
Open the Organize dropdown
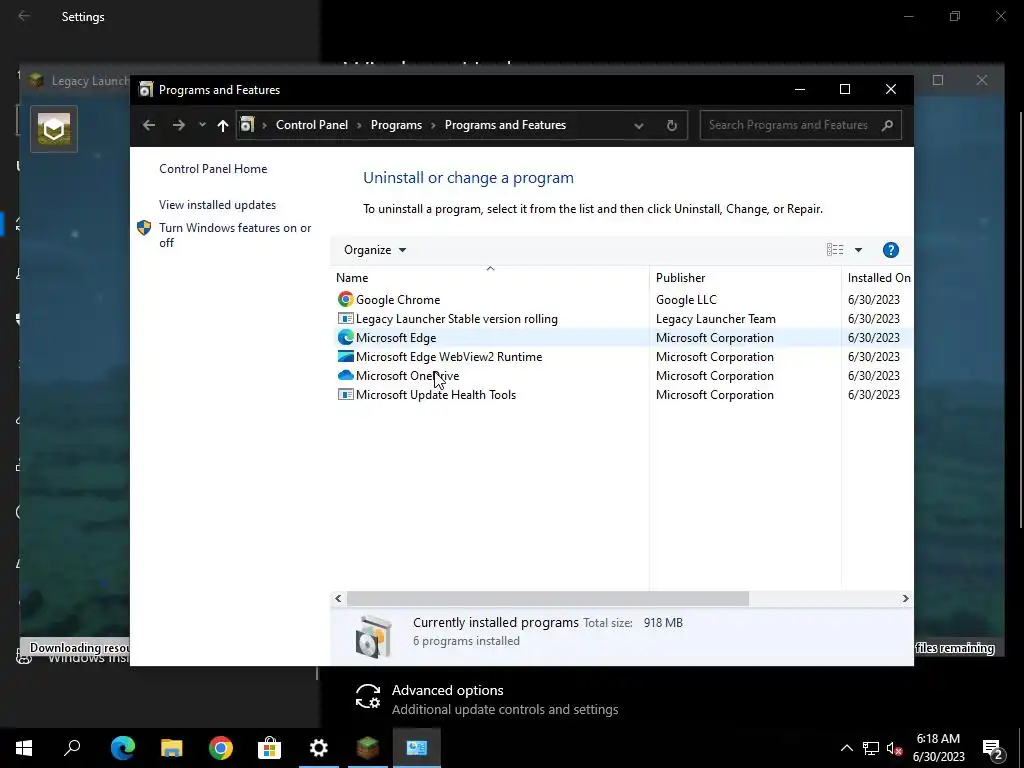(x=375, y=250)
